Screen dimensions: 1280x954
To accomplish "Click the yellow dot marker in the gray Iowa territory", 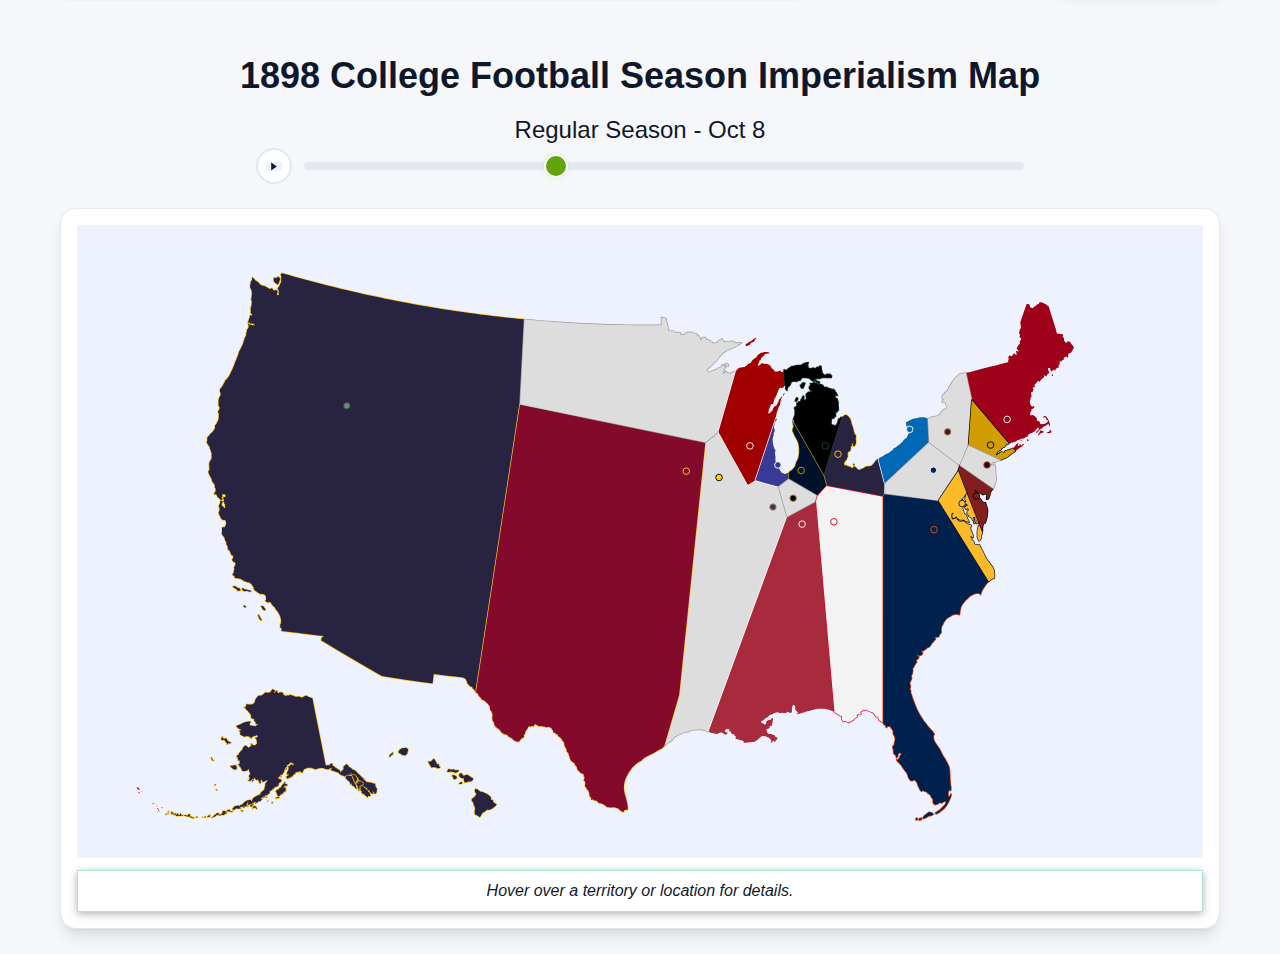I will (719, 477).
